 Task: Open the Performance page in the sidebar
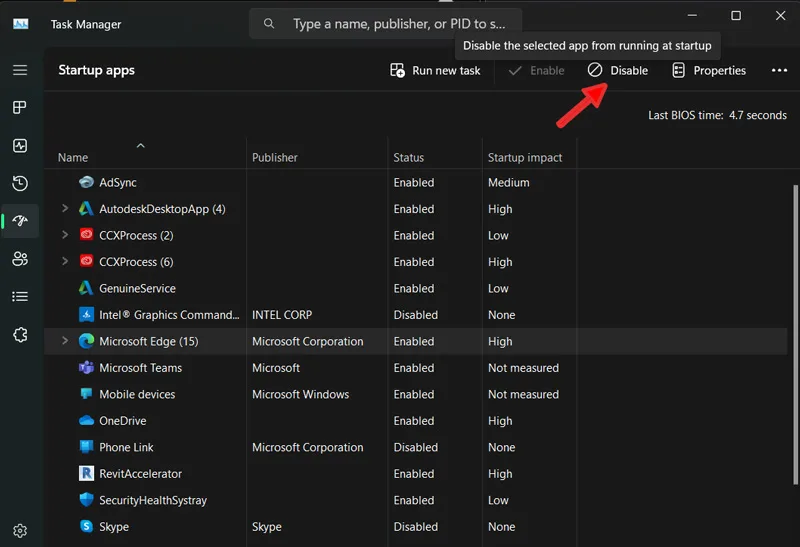(x=20, y=145)
